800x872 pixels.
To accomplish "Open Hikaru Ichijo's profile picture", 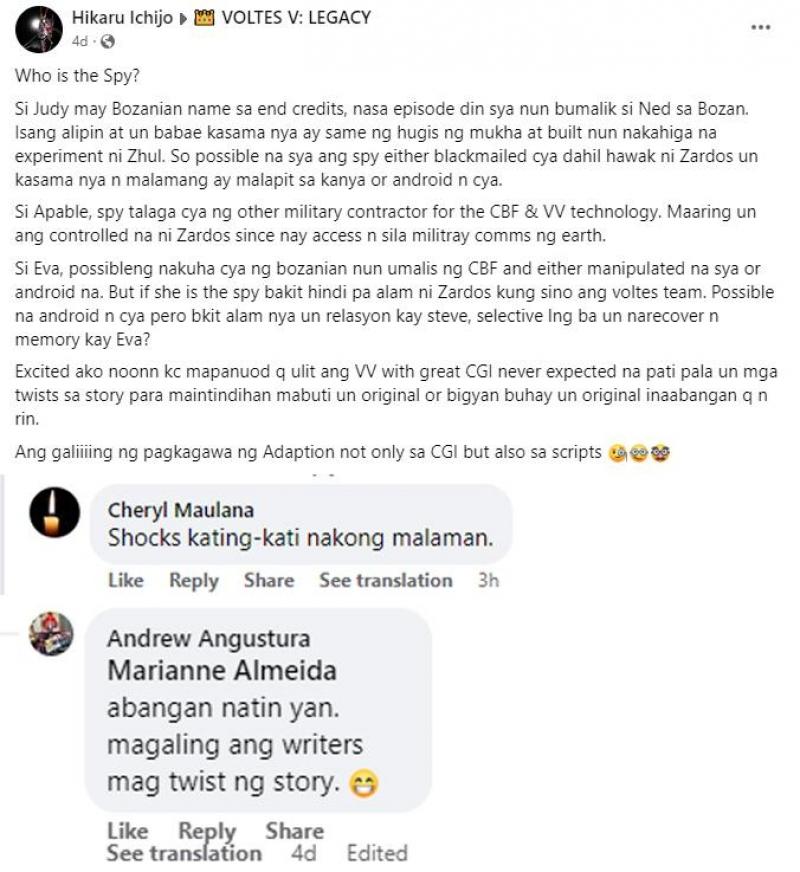I will click(x=39, y=29).
